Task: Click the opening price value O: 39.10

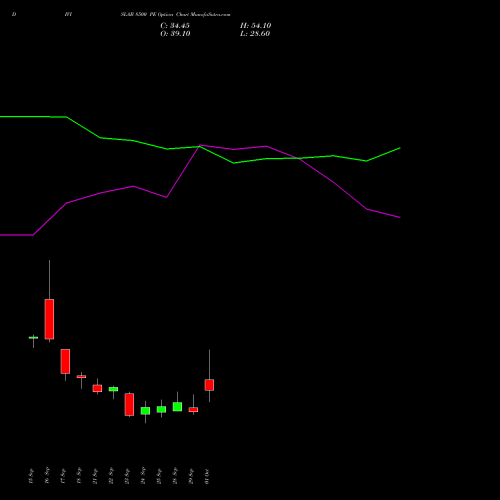Action: tap(175, 34)
